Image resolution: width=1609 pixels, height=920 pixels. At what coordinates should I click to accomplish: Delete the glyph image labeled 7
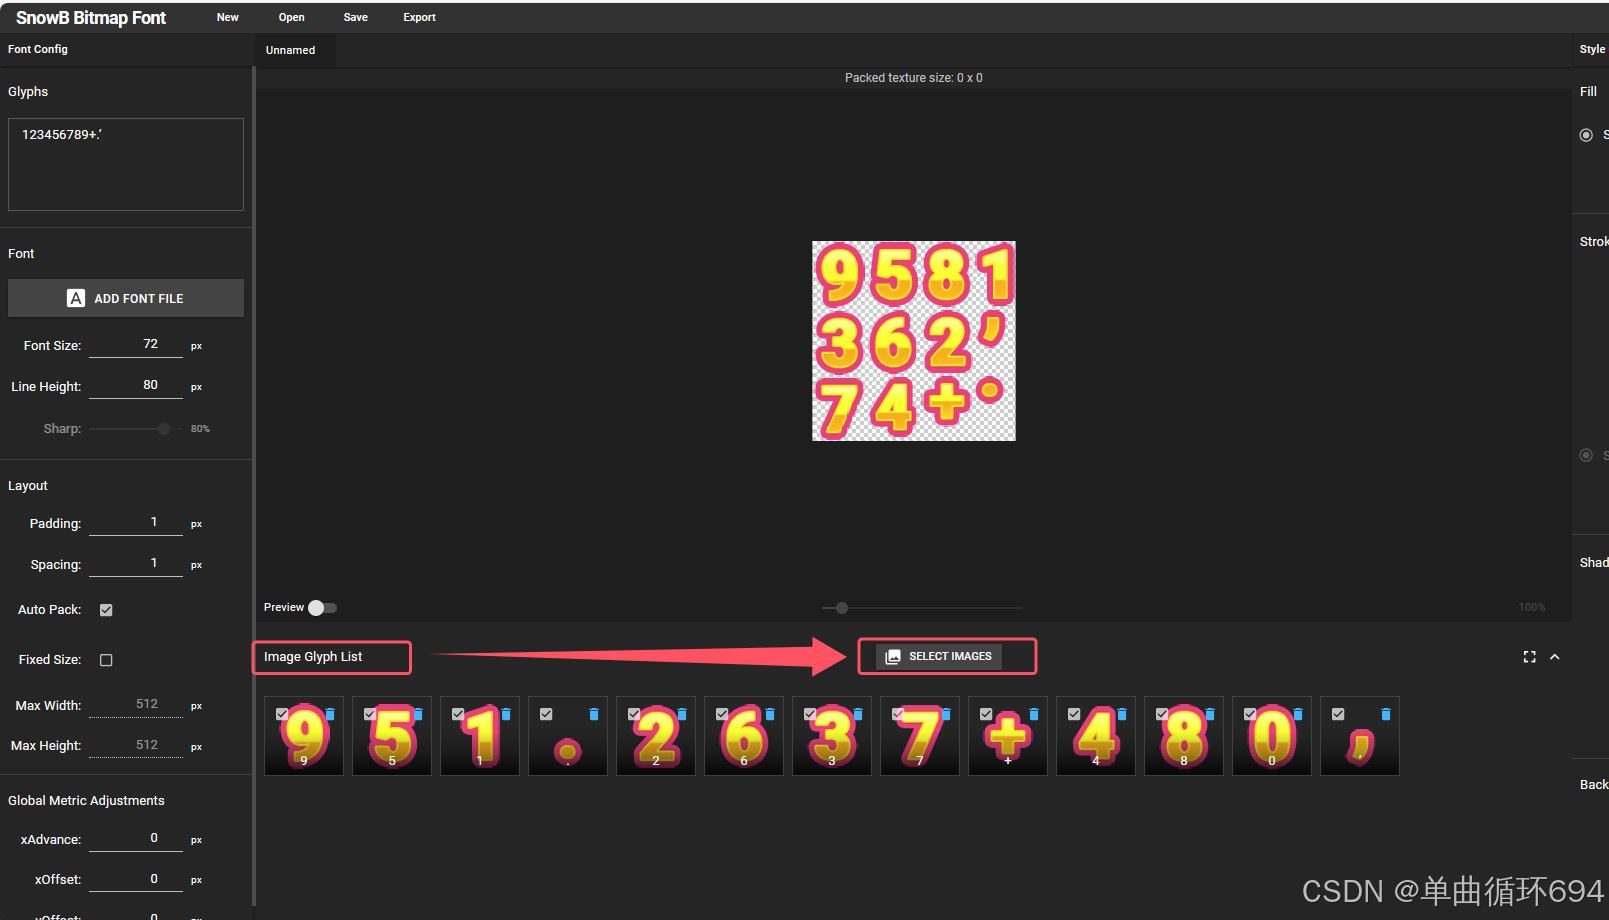click(x=946, y=714)
